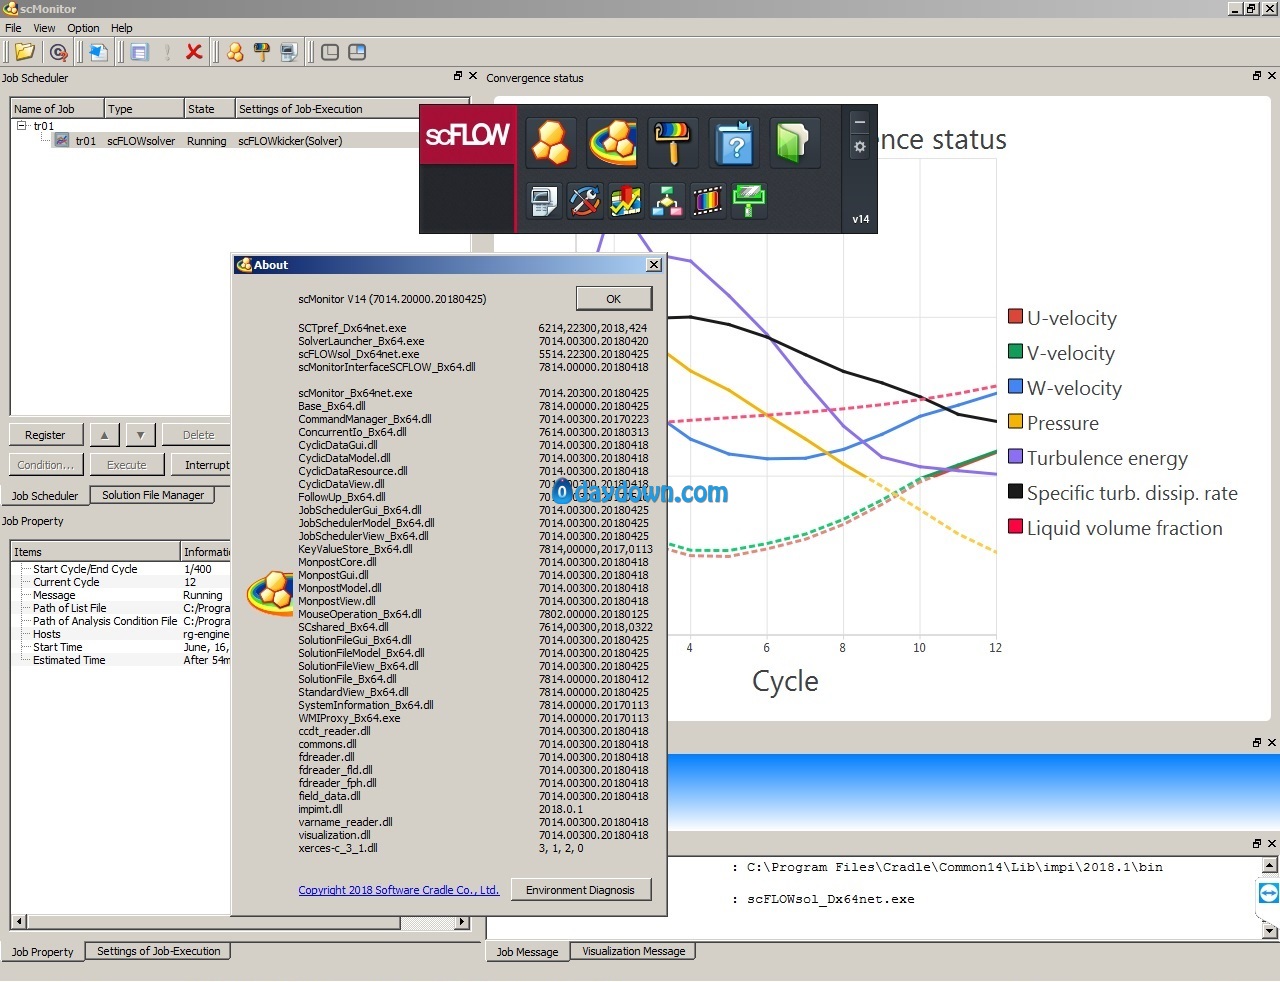This screenshot has height=982, width=1280.
Task: Click up arrow of Job Message scrollbar
Action: [x=1270, y=866]
